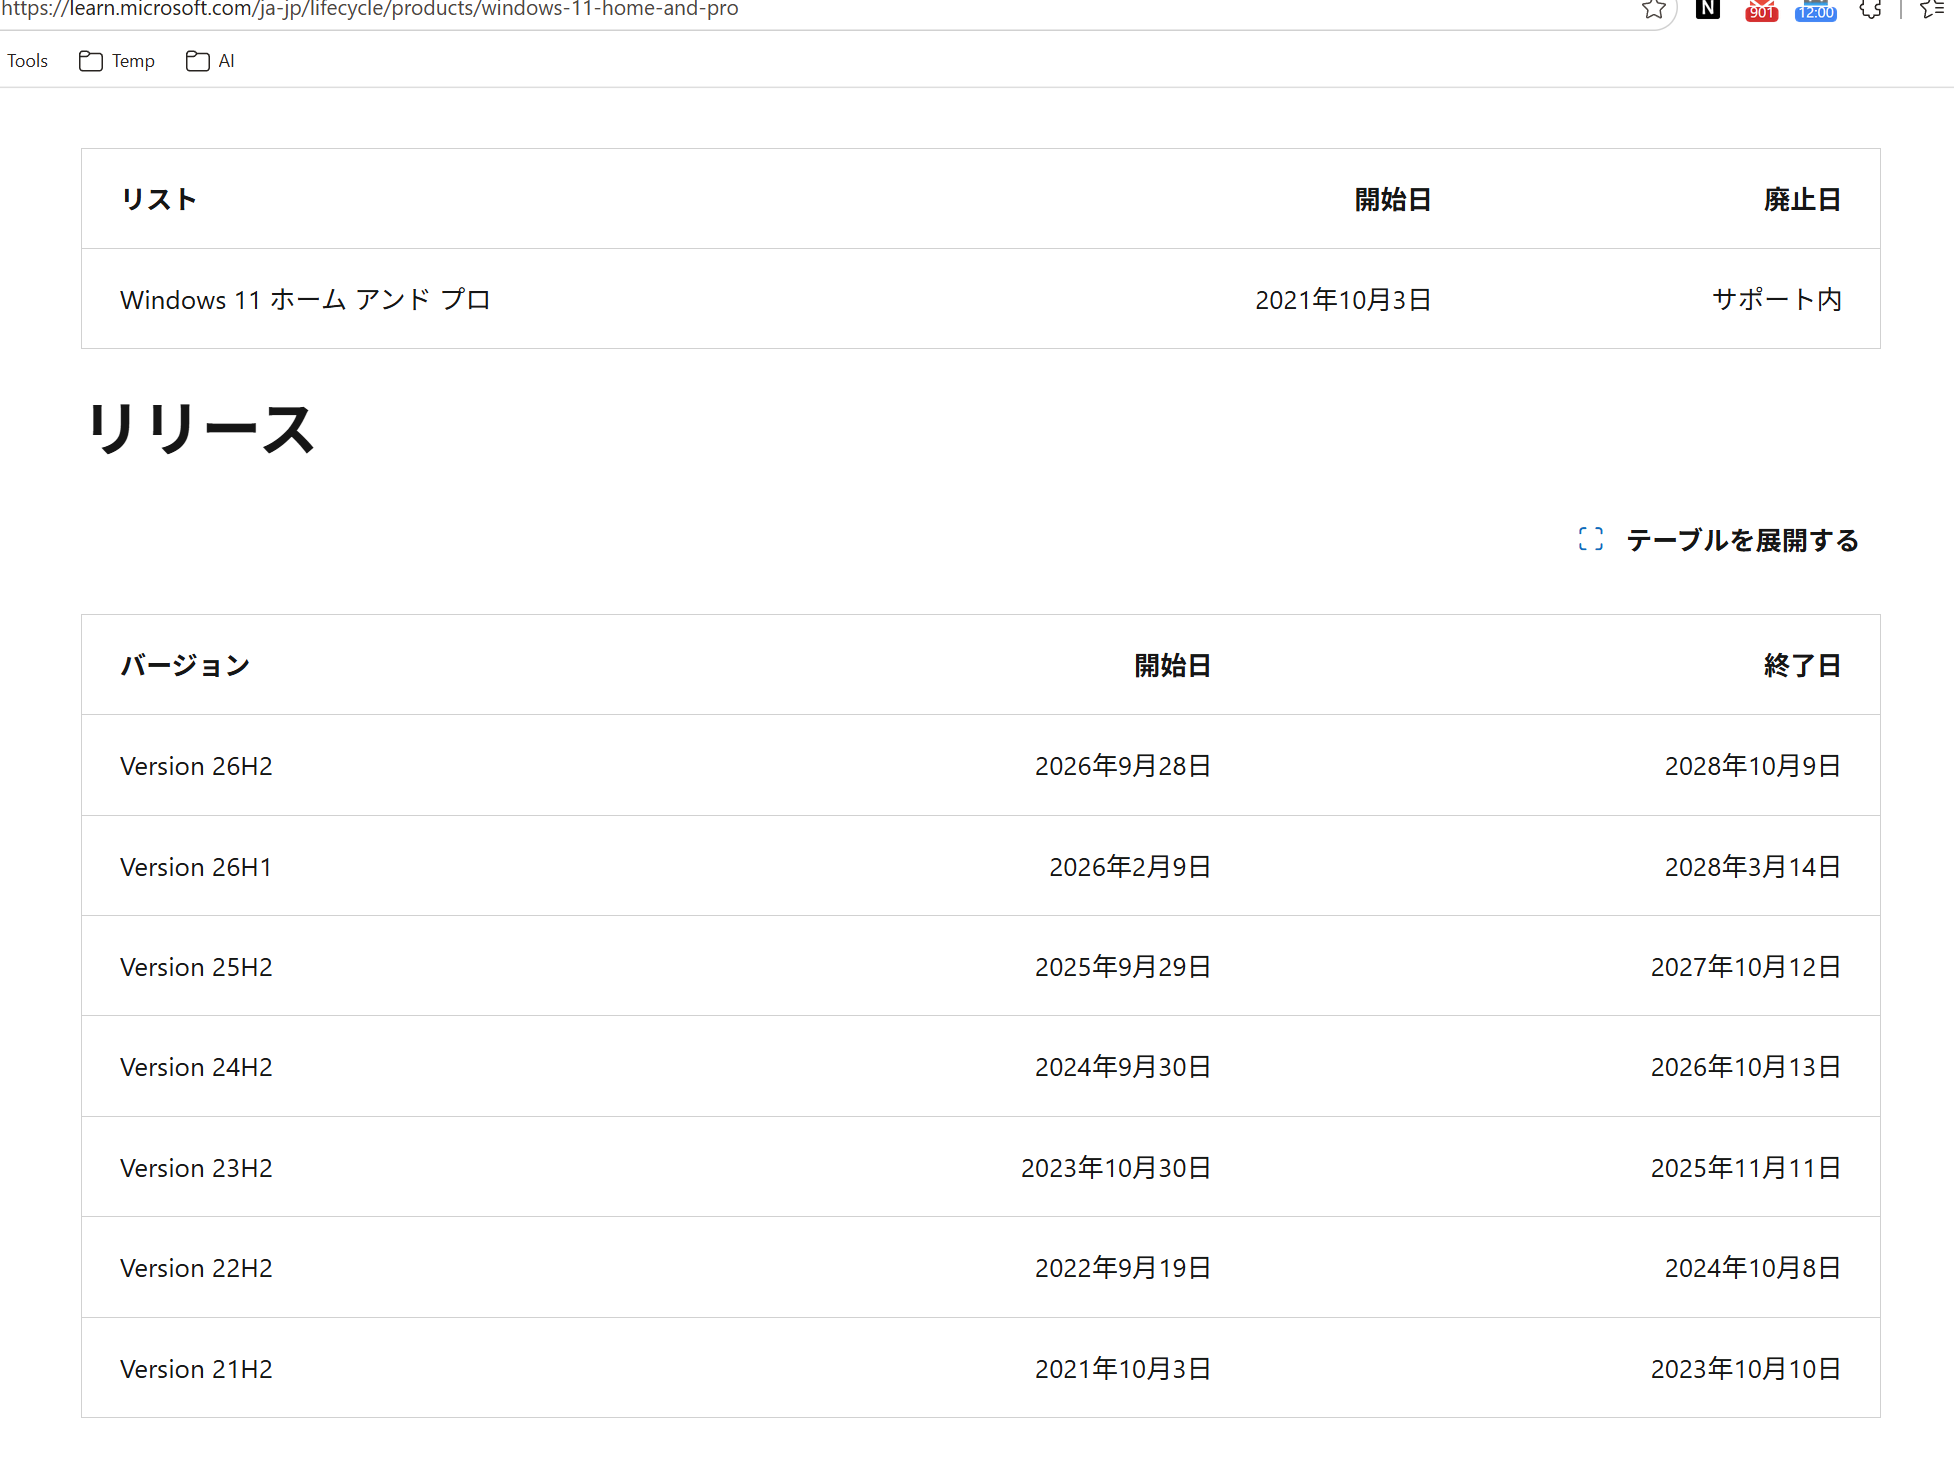Select the 2024年9月30日 start date
This screenshot has width=1954, height=1466.
point(1123,1067)
